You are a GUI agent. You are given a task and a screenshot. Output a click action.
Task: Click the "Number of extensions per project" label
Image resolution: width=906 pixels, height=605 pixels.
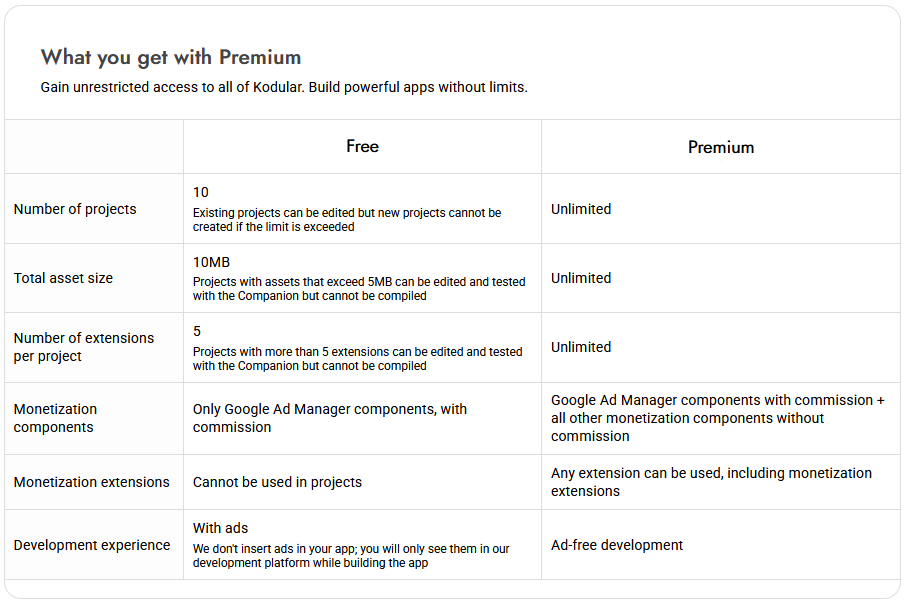coord(84,347)
